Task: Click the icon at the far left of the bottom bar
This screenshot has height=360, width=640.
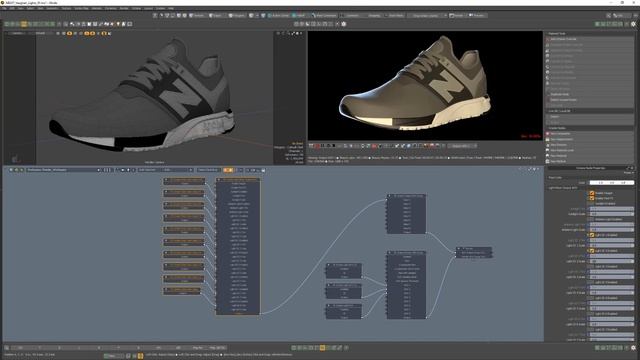Action: pos(7,348)
